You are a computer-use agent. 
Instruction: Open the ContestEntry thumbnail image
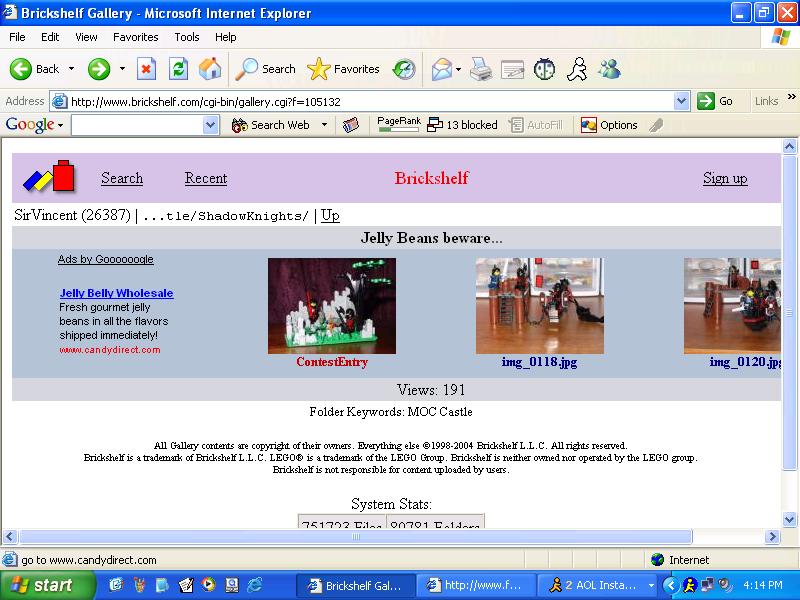click(x=331, y=306)
